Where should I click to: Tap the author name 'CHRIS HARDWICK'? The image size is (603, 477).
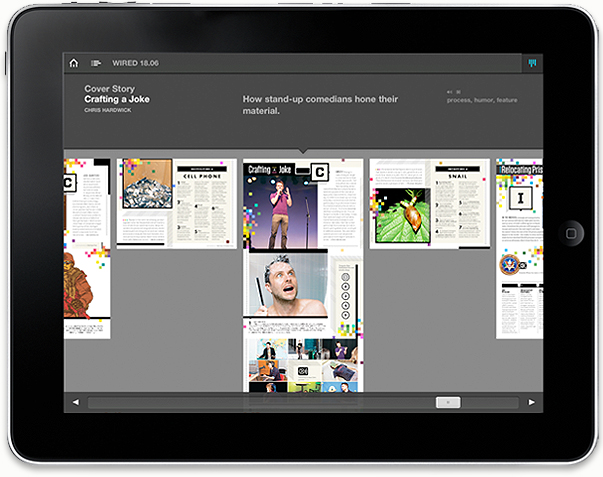[x=108, y=110]
